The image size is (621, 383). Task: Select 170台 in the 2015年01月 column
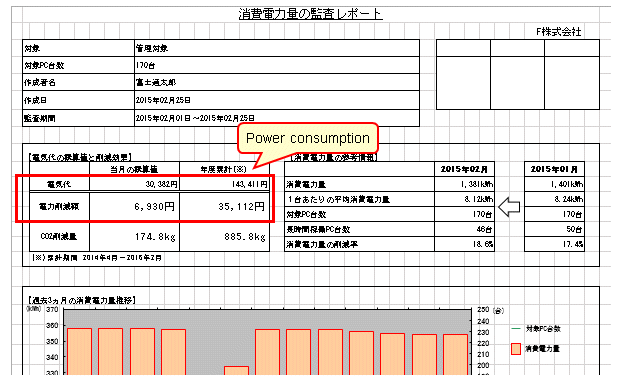click(x=572, y=214)
